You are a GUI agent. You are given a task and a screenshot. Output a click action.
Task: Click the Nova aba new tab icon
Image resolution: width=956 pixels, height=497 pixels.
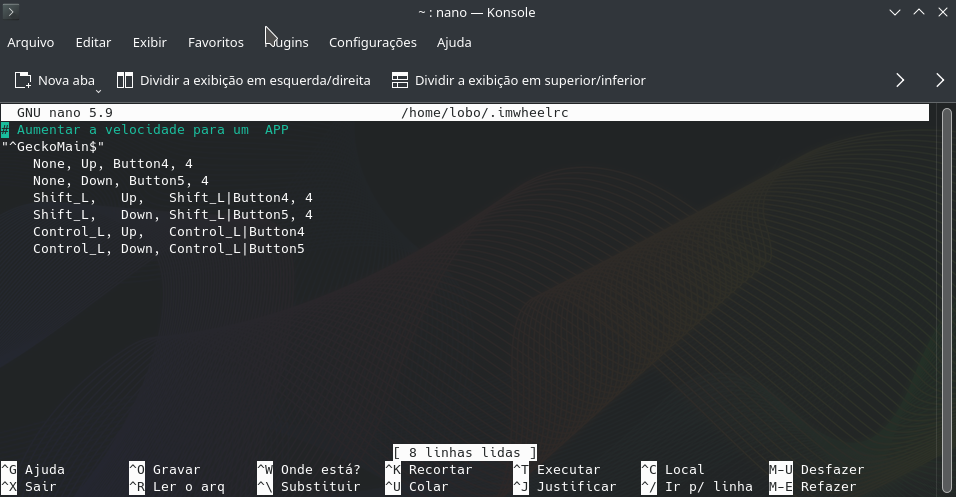click(x=23, y=80)
